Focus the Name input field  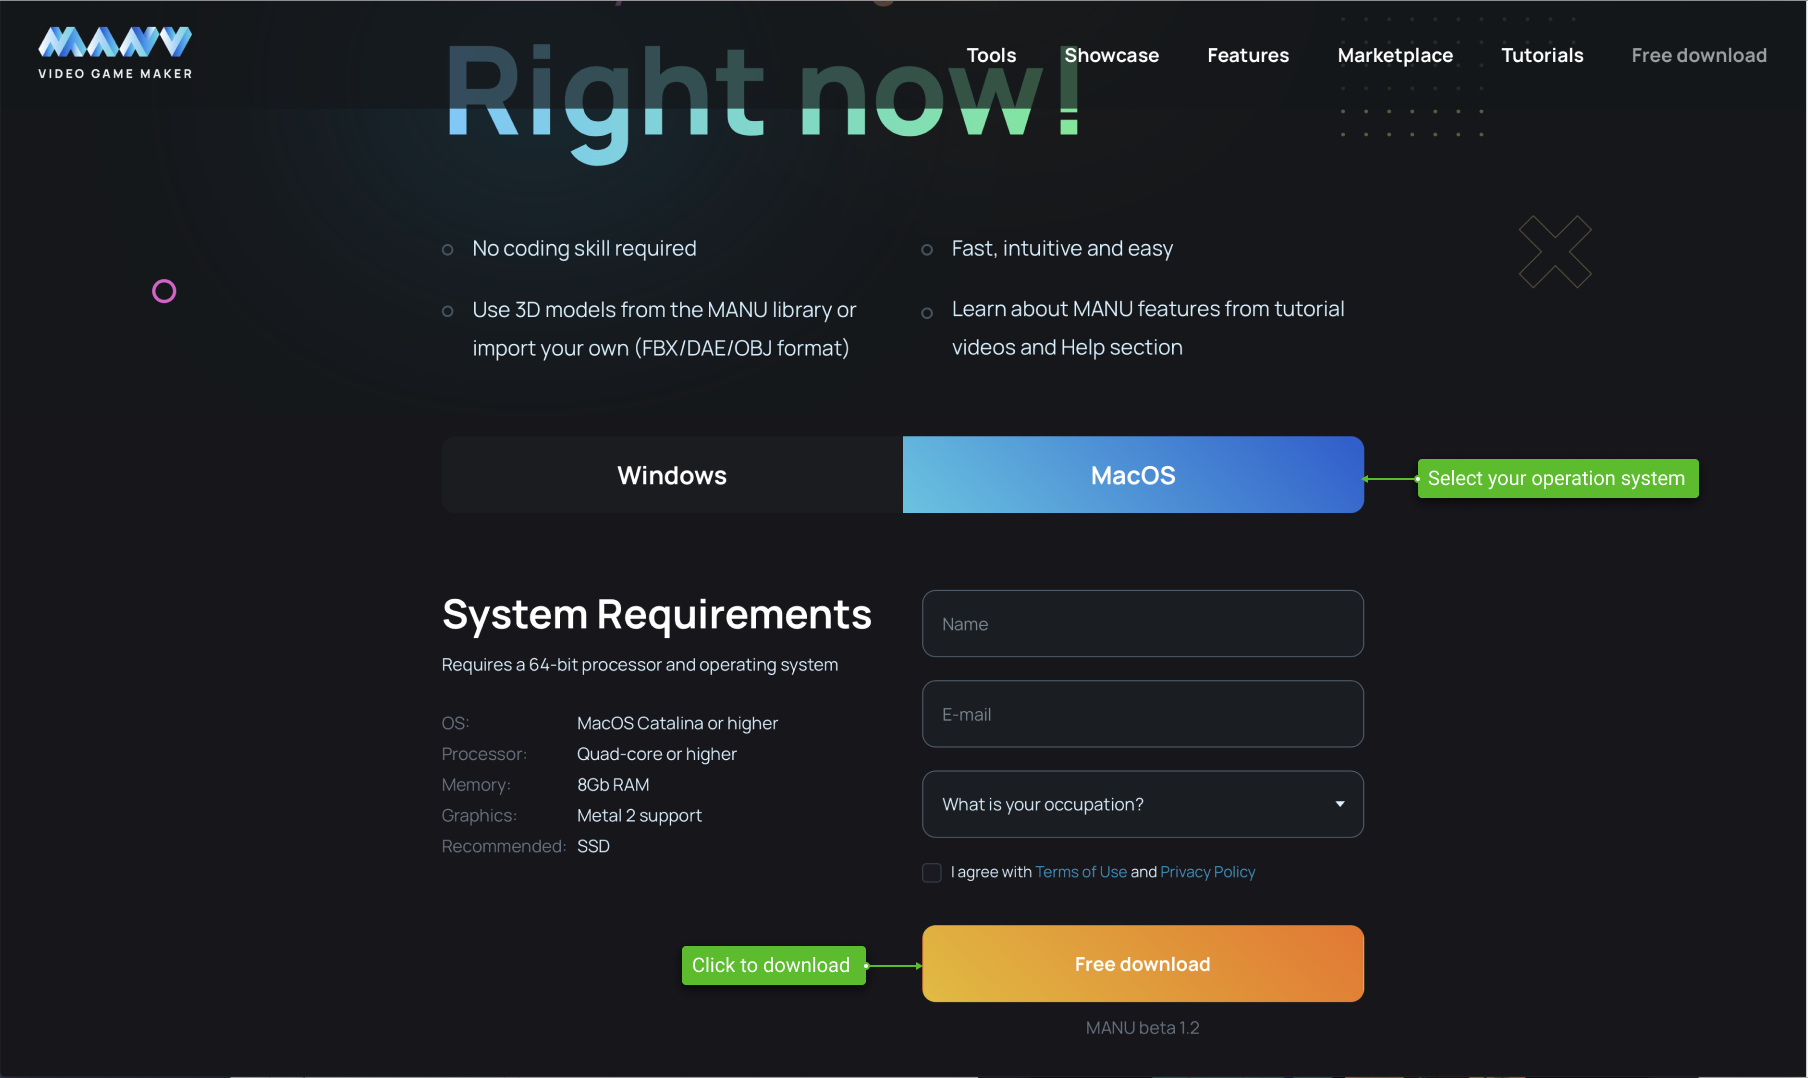[x=1142, y=624]
